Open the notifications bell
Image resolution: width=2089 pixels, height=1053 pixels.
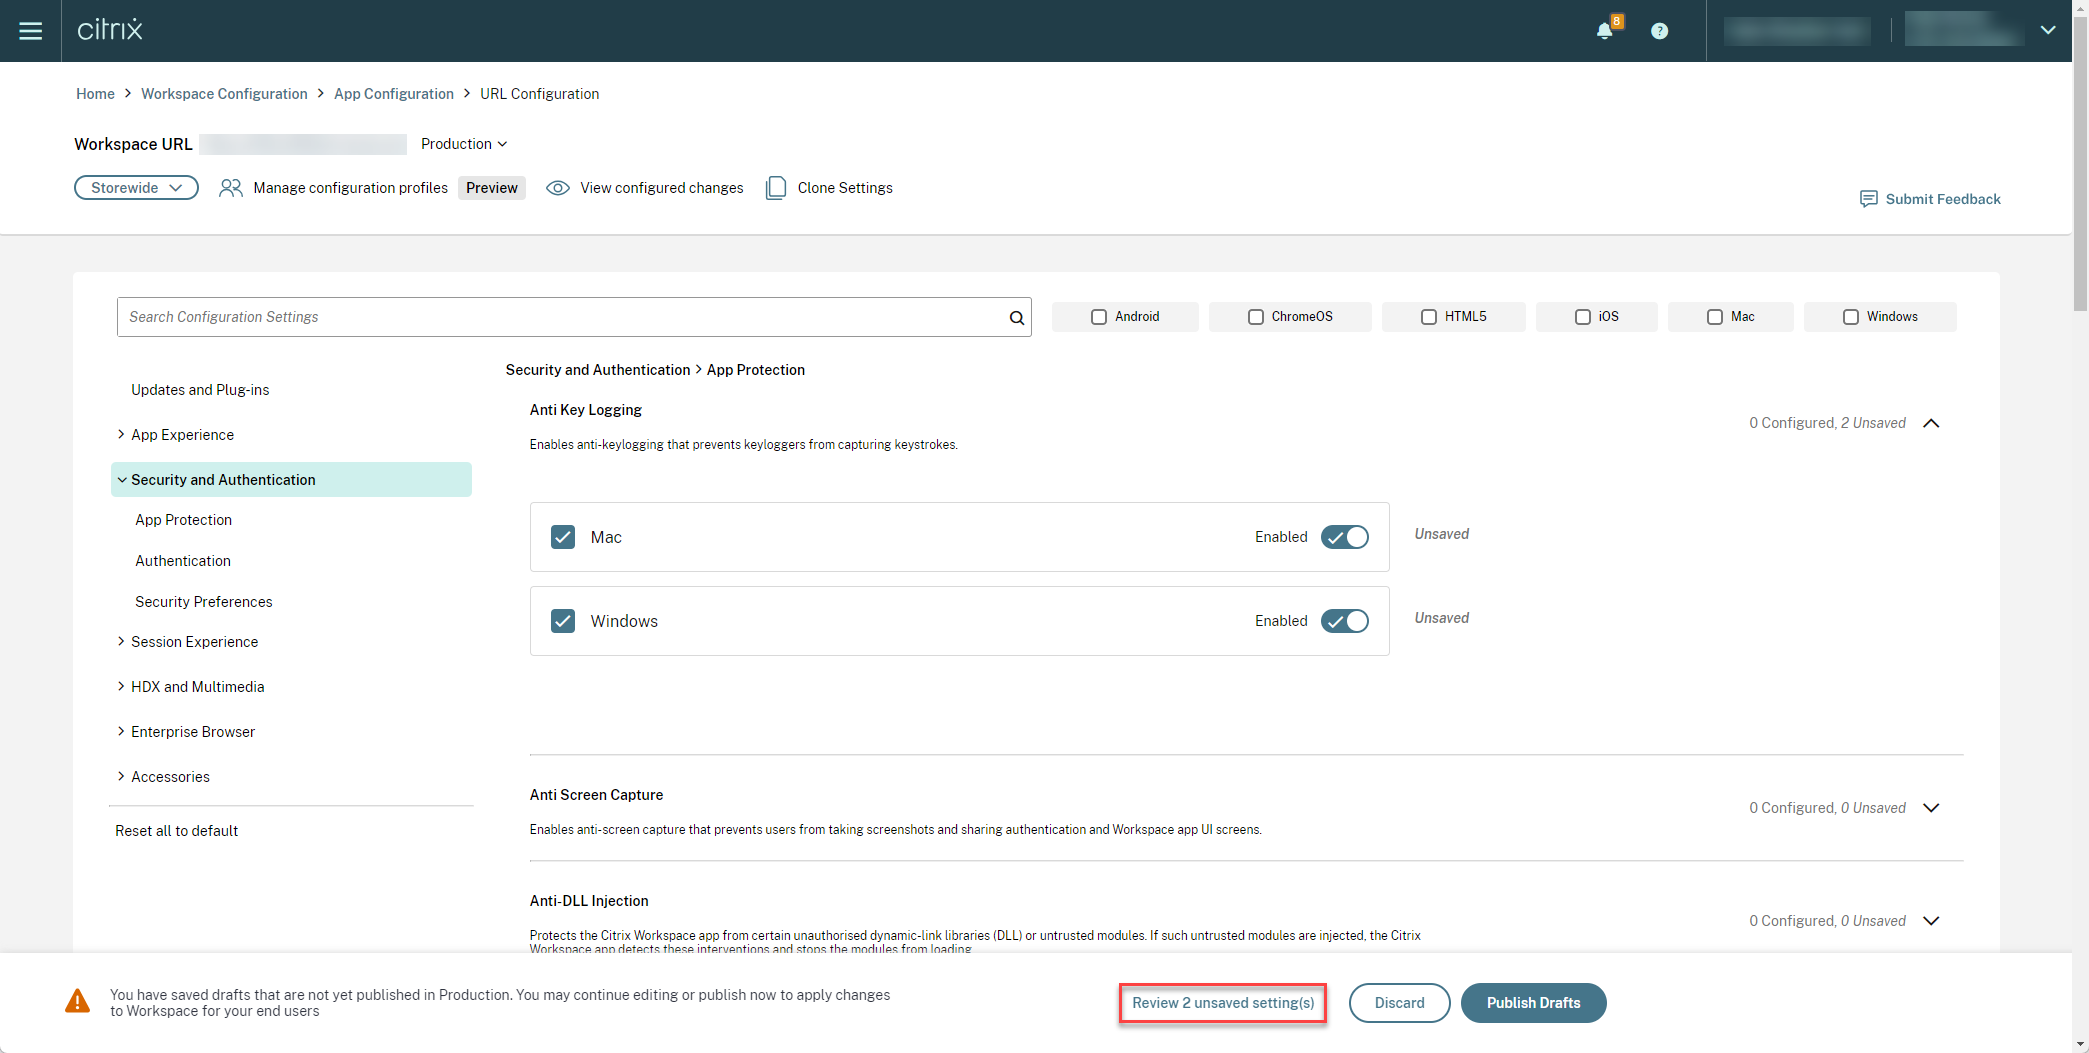1604,30
